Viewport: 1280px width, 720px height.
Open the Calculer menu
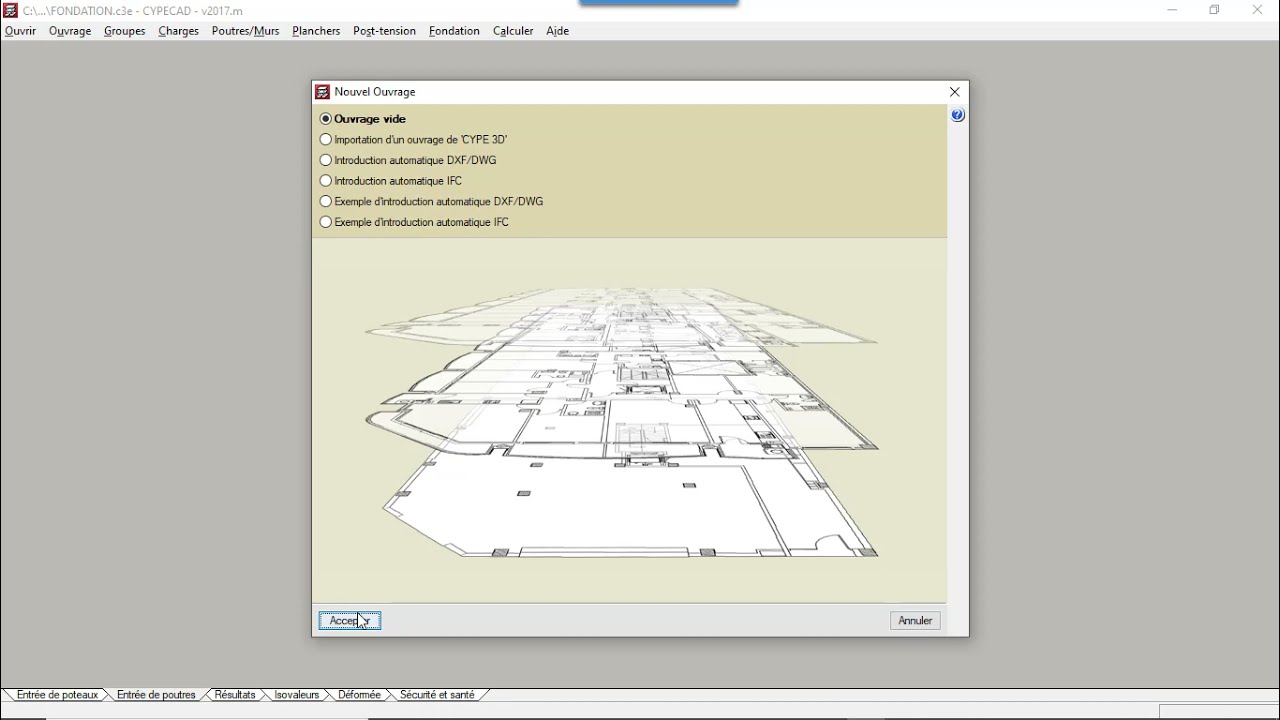coord(513,31)
